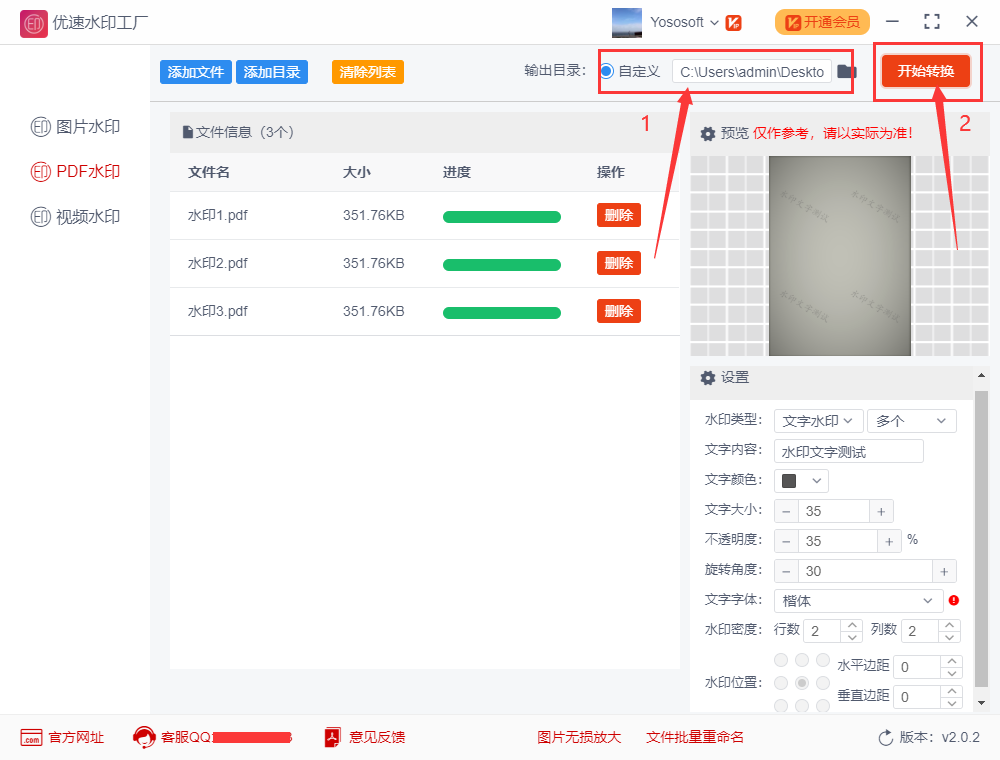This screenshot has height=760, width=1000.
Task: Click the file name 水印1.pdf
Action: [x=217, y=216]
